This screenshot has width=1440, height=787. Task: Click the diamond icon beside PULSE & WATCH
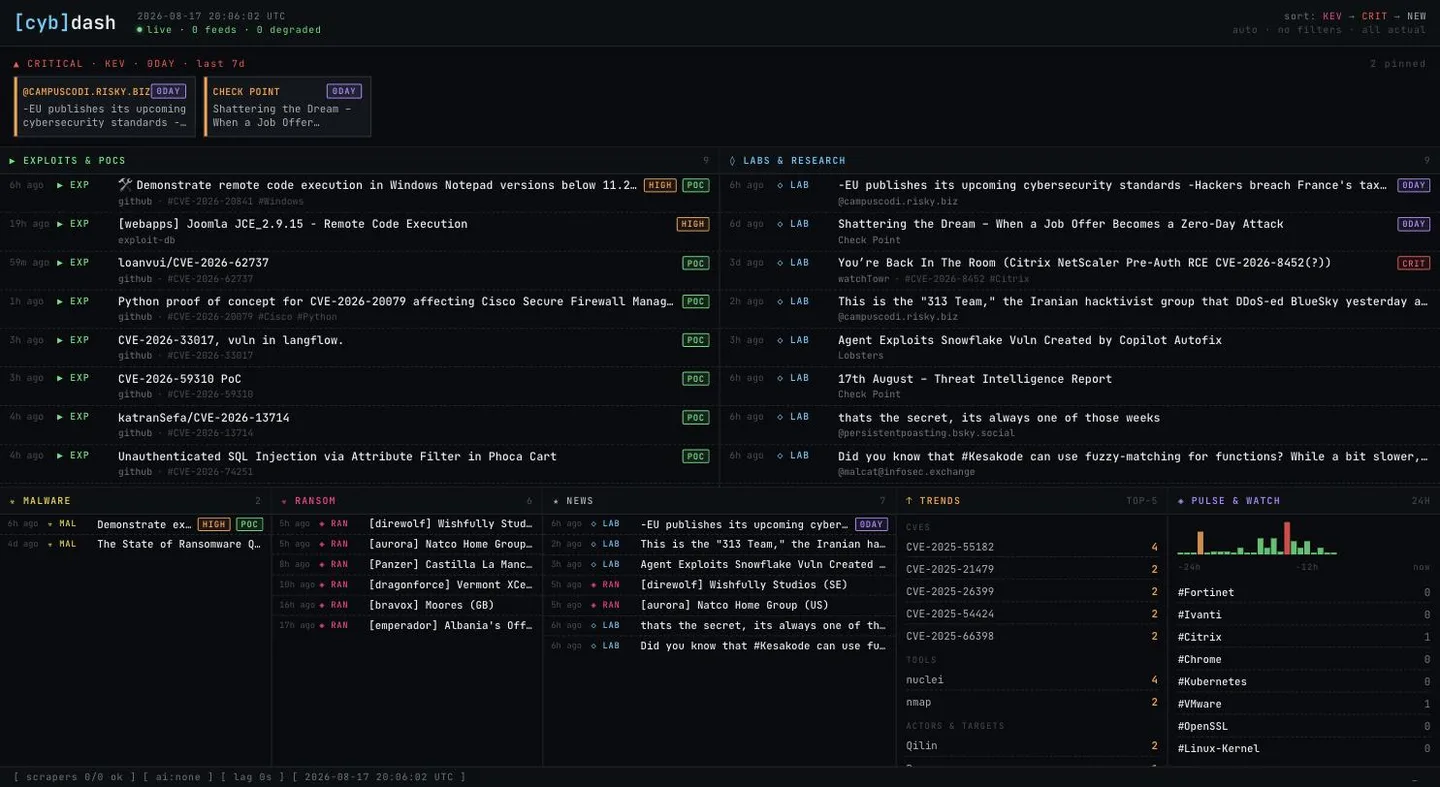point(1181,501)
